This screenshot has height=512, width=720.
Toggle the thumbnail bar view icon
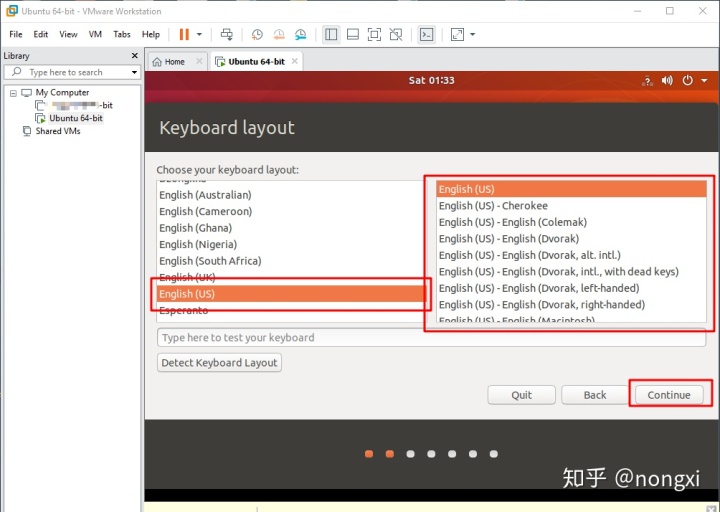tap(353, 34)
